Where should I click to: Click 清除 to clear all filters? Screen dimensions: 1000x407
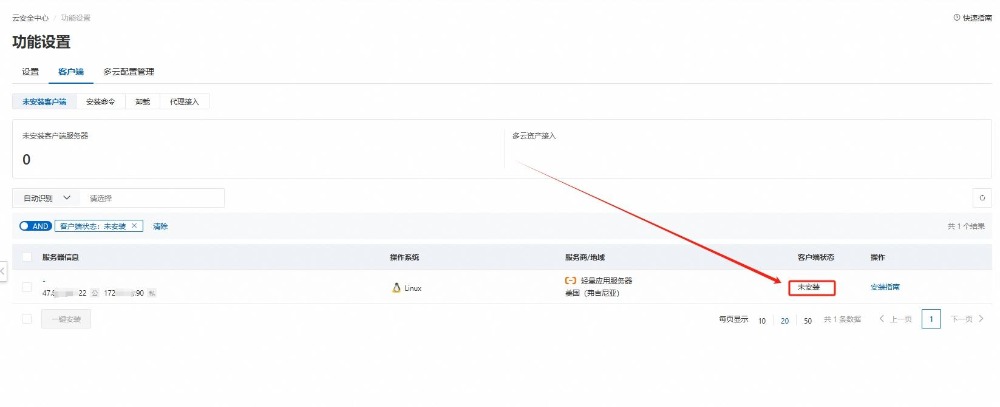[160, 226]
